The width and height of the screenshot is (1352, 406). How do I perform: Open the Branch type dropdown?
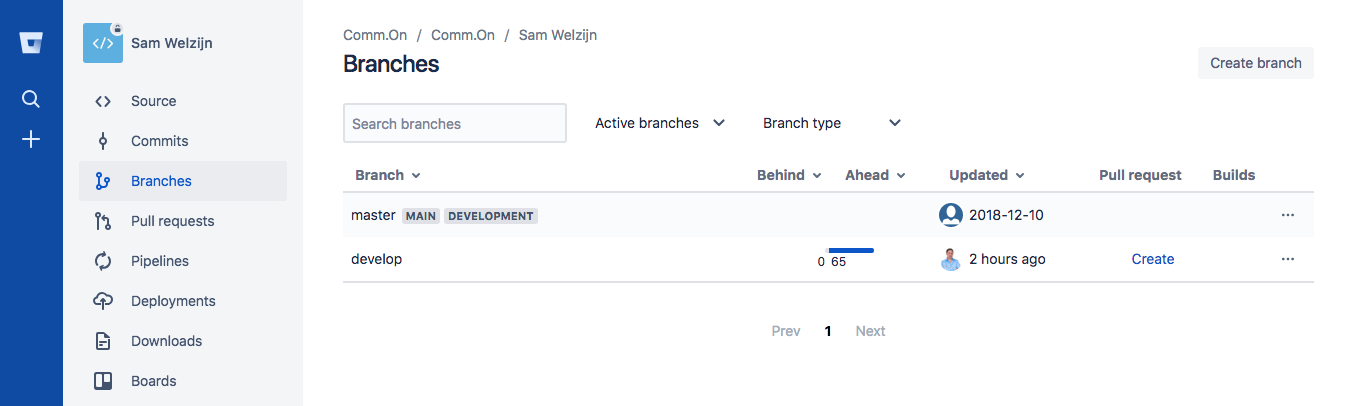[832, 123]
